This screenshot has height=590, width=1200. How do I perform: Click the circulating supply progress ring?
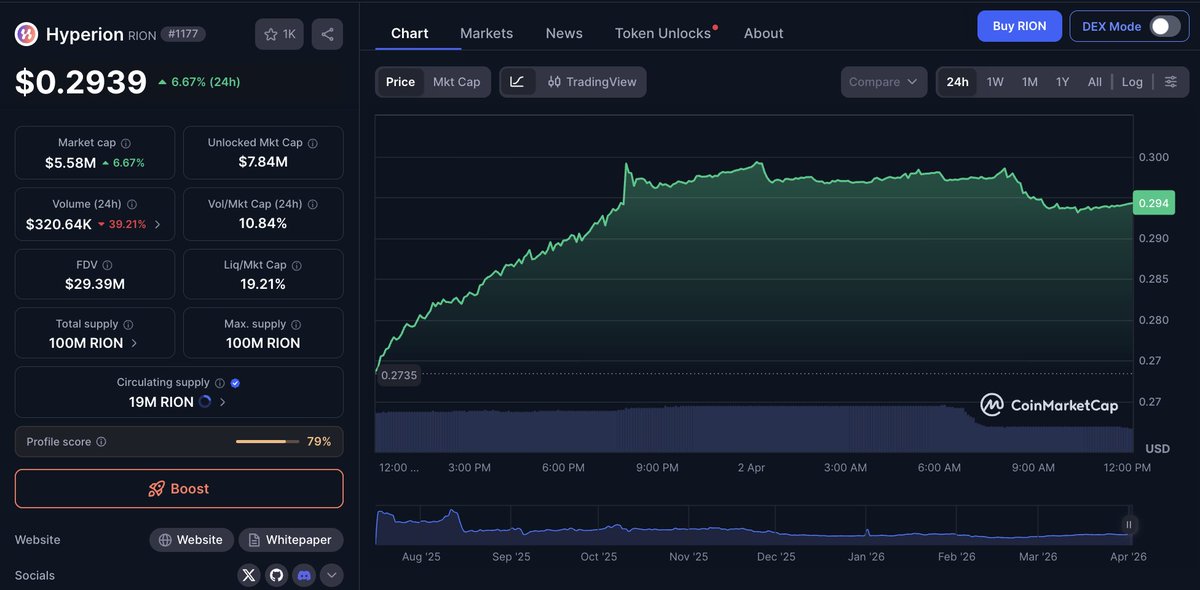pos(205,402)
